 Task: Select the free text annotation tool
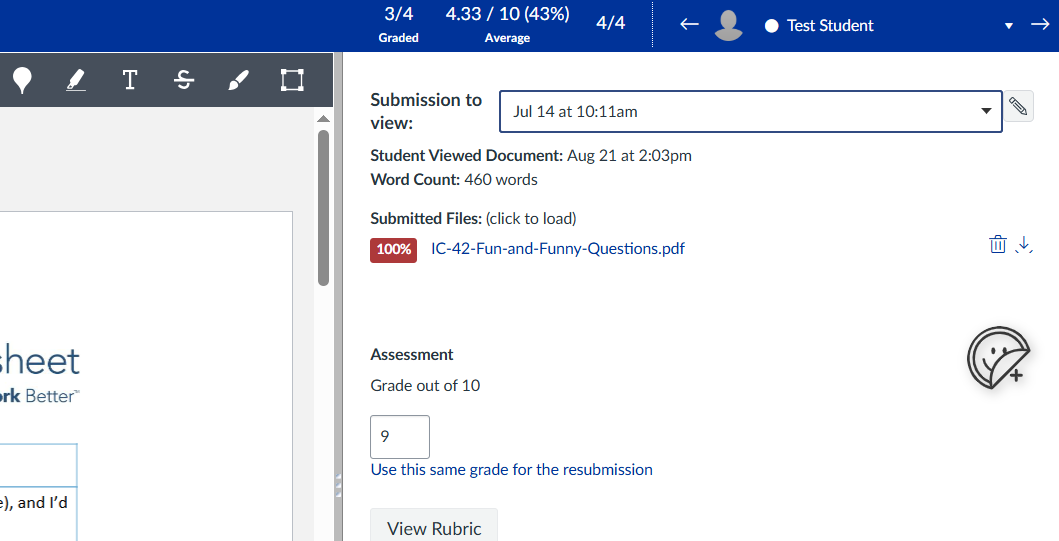pos(130,81)
